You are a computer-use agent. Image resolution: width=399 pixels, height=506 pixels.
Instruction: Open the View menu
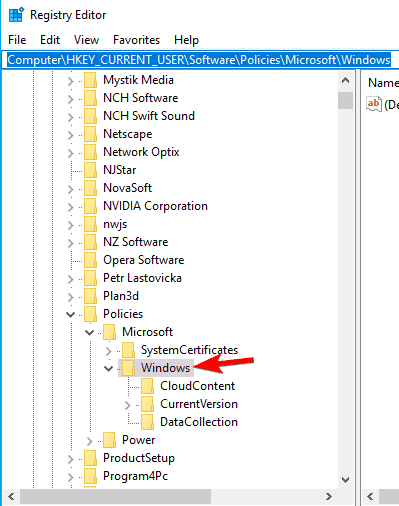click(86, 40)
